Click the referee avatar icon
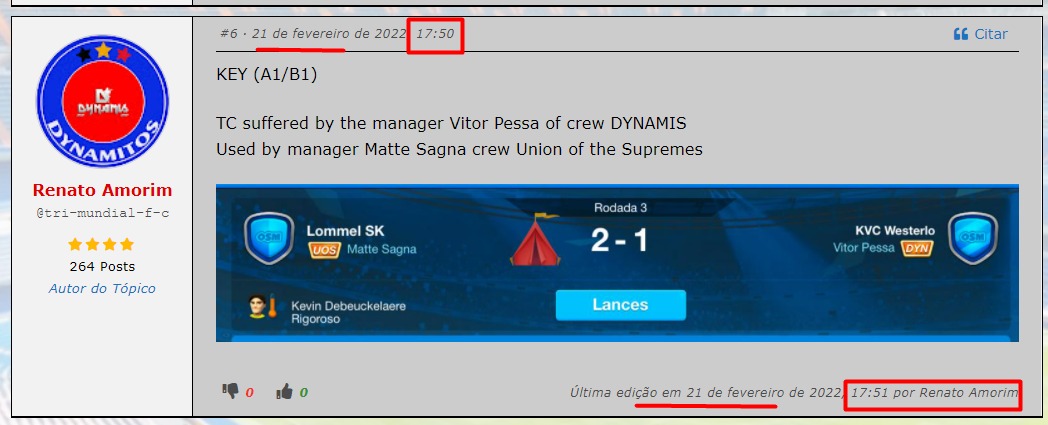 [263, 307]
